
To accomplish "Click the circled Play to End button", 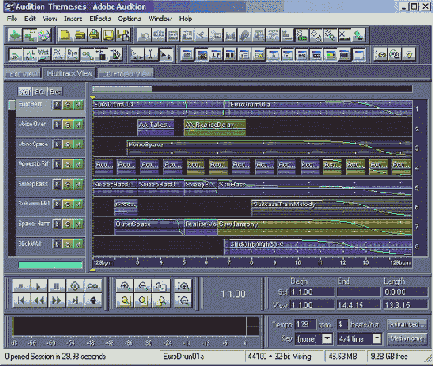I will tap(75, 286).
